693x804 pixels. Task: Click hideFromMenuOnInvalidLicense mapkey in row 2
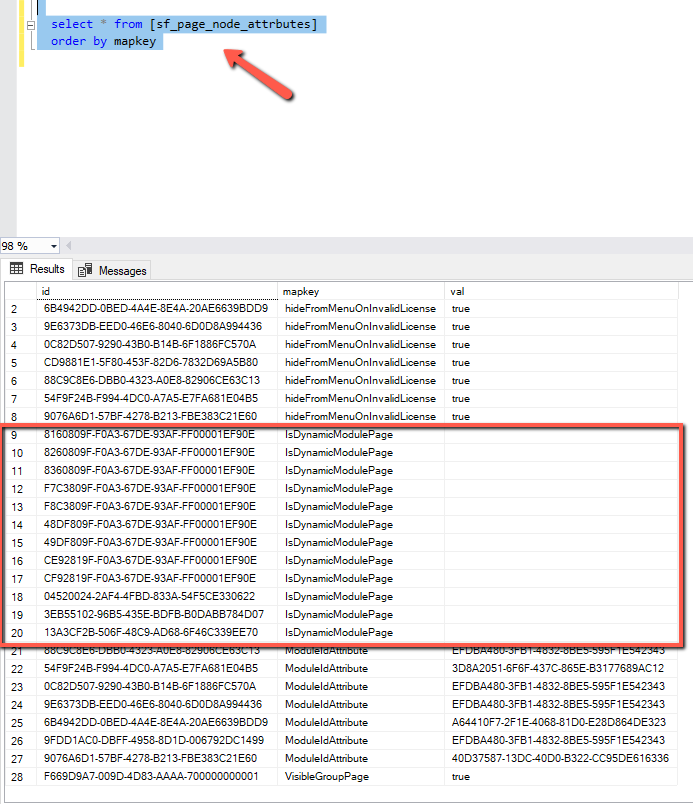pyautogui.click(x=361, y=309)
